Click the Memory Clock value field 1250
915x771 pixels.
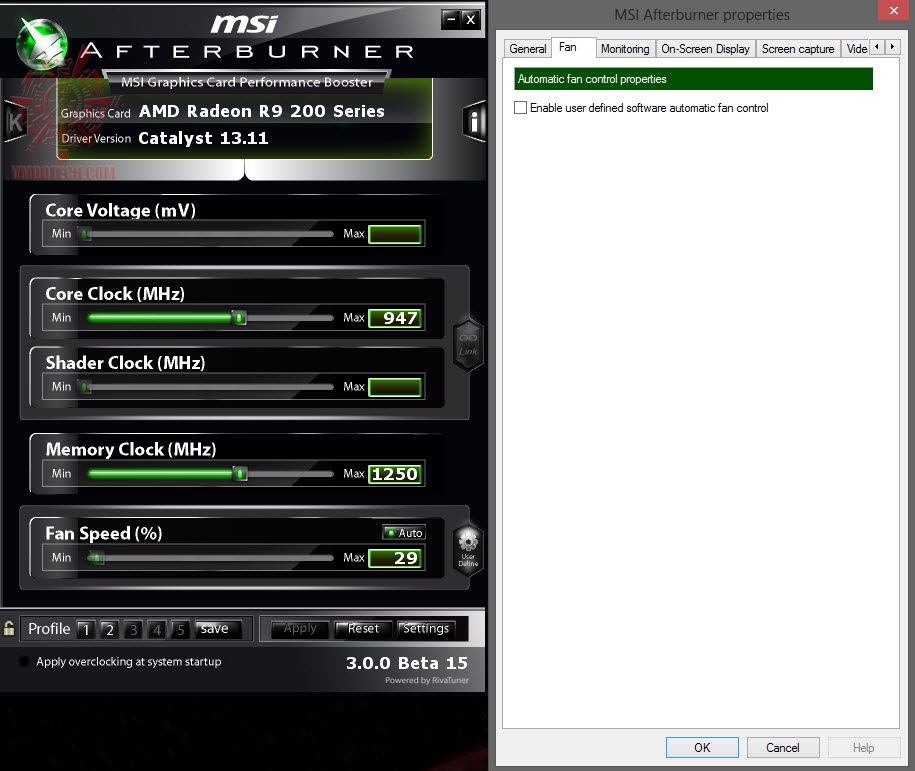coord(395,474)
